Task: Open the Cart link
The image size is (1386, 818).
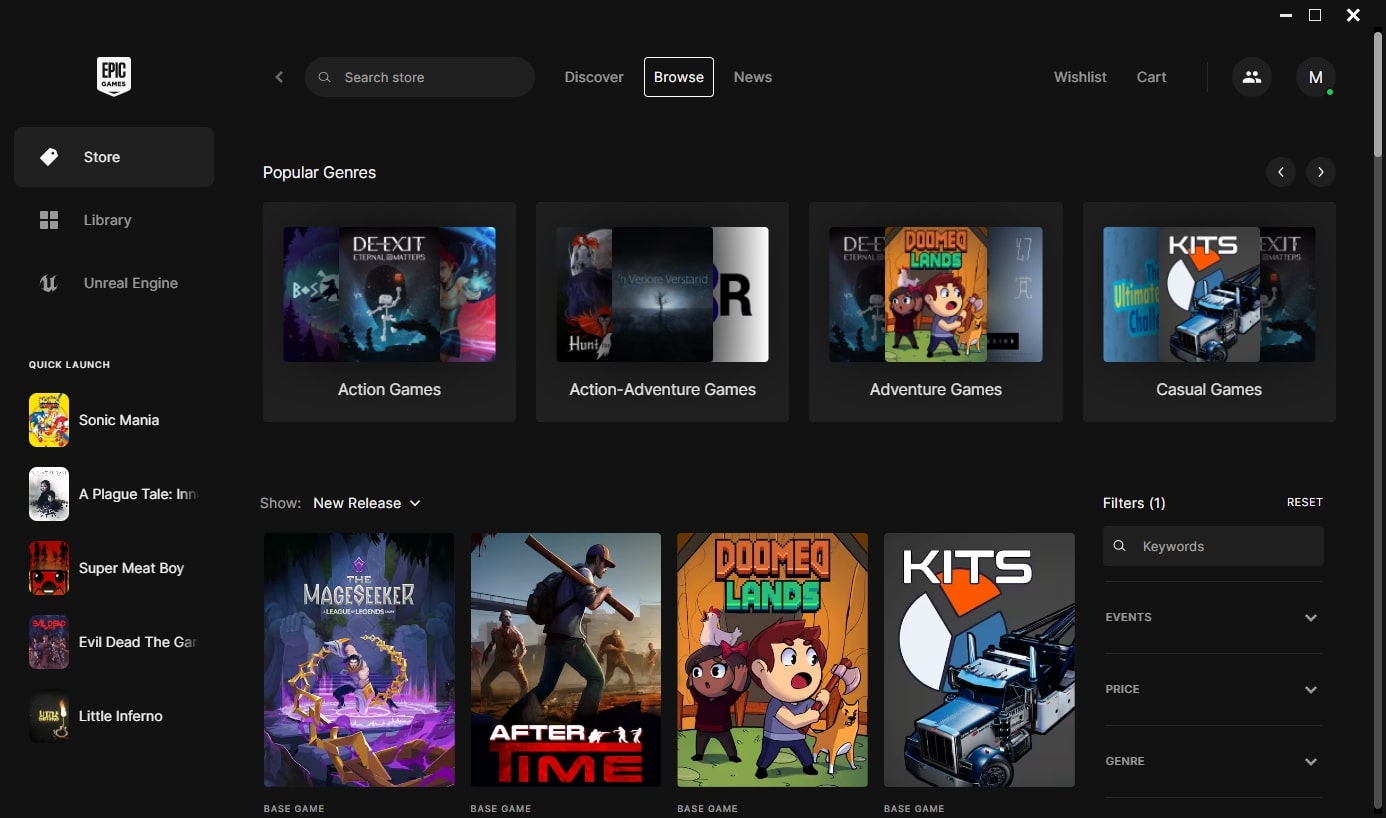Action: [1152, 77]
